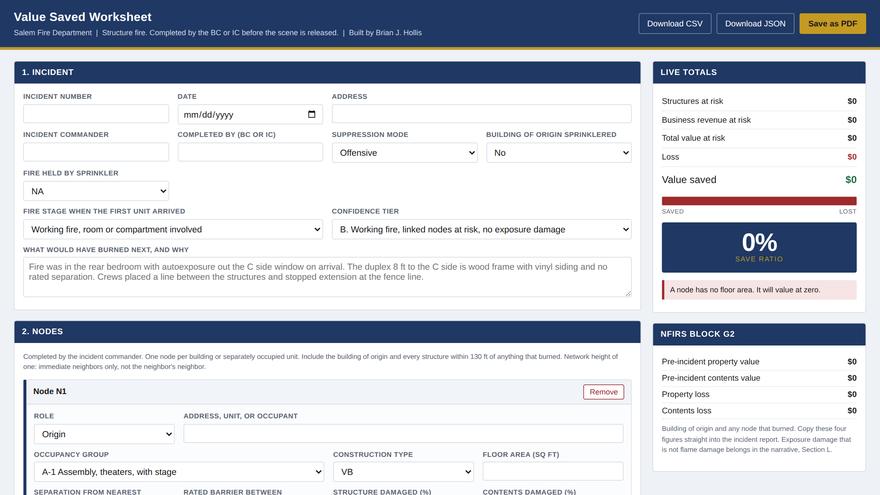Open the Confidence Tier dropdown

(482, 229)
